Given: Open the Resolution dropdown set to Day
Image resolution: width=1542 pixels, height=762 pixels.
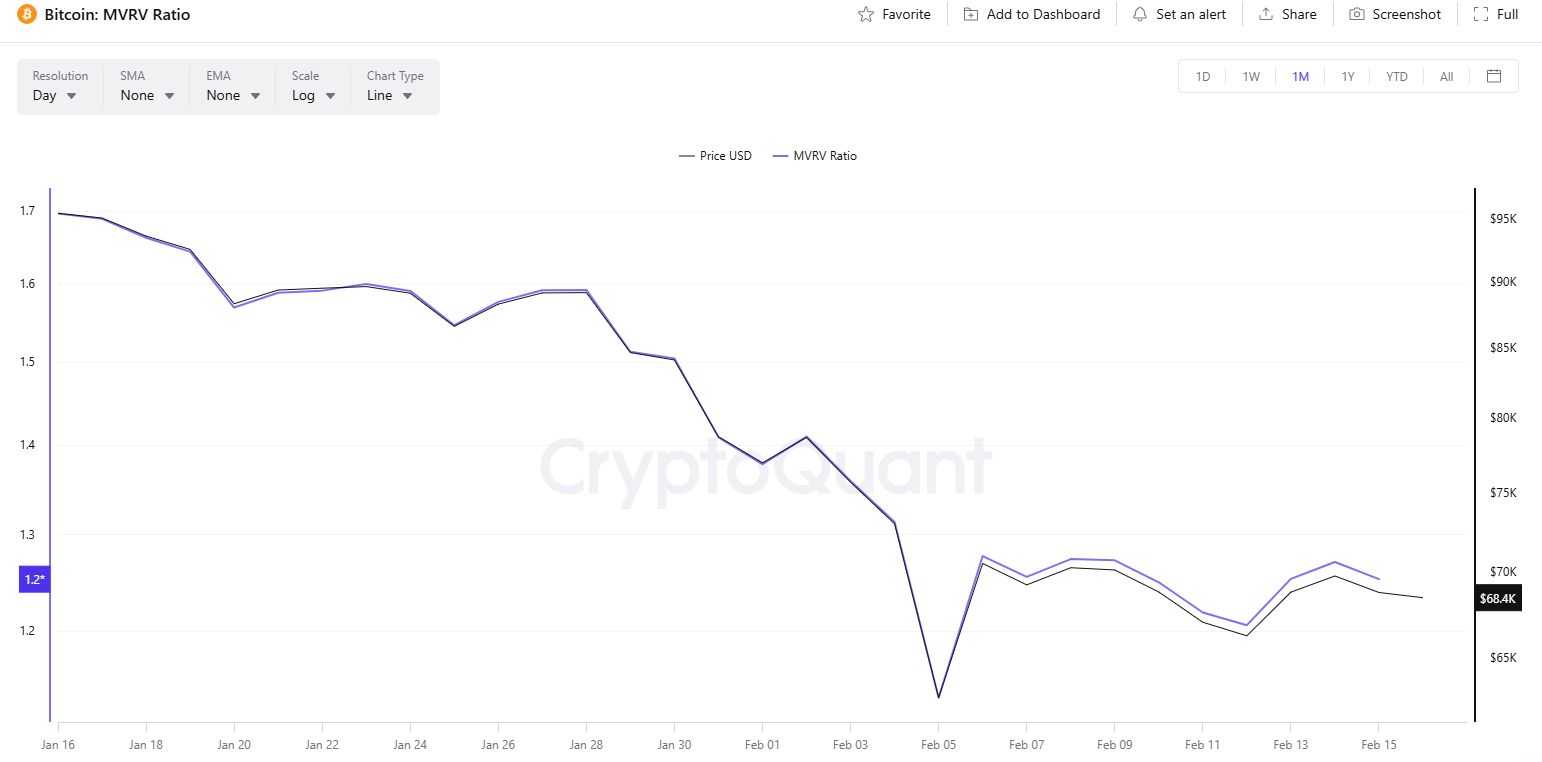Looking at the screenshot, I should 59,95.
